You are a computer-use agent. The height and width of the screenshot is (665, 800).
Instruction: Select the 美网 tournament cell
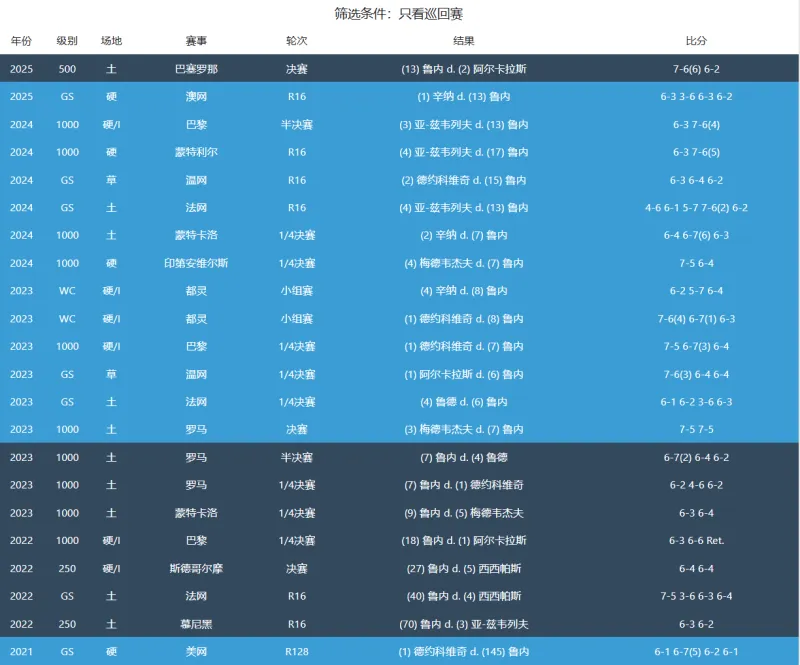point(196,652)
